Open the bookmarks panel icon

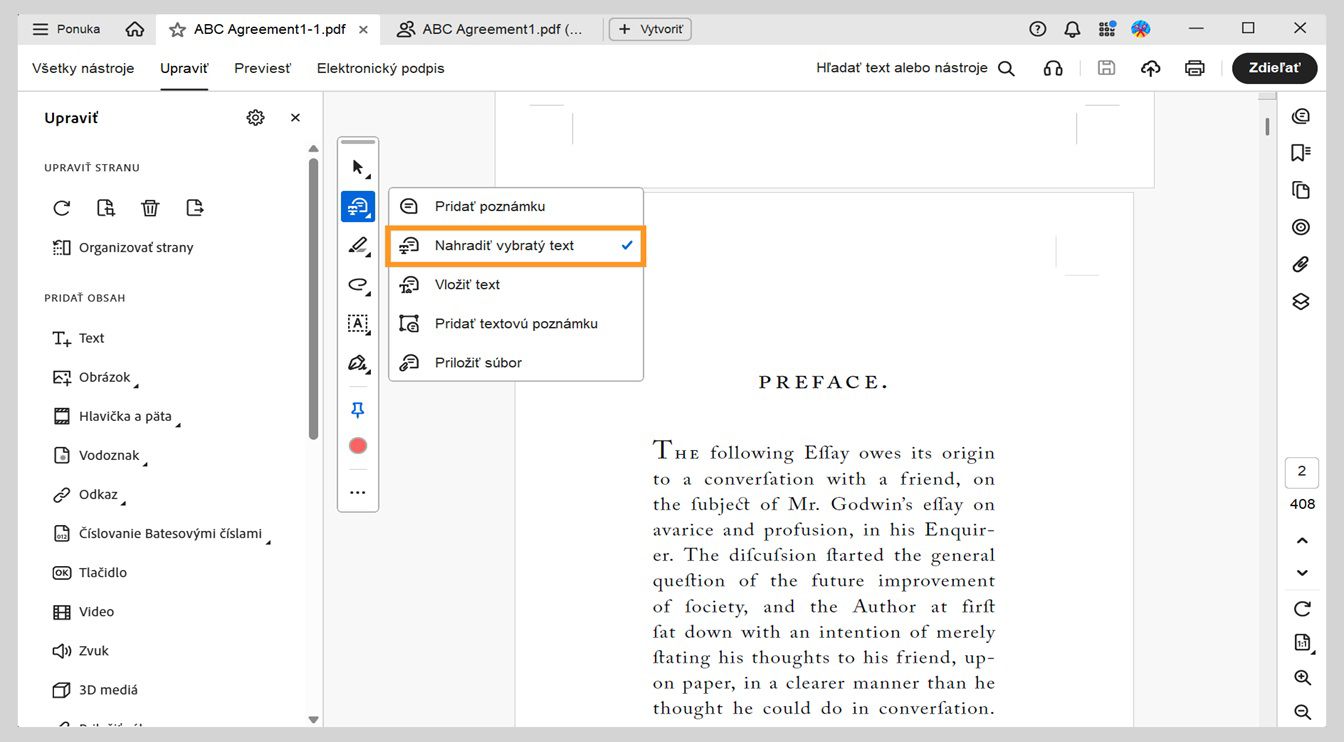click(x=1301, y=153)
